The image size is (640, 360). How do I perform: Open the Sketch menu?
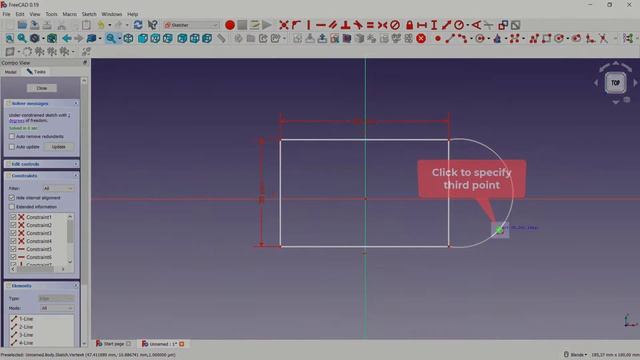[89, 14]
